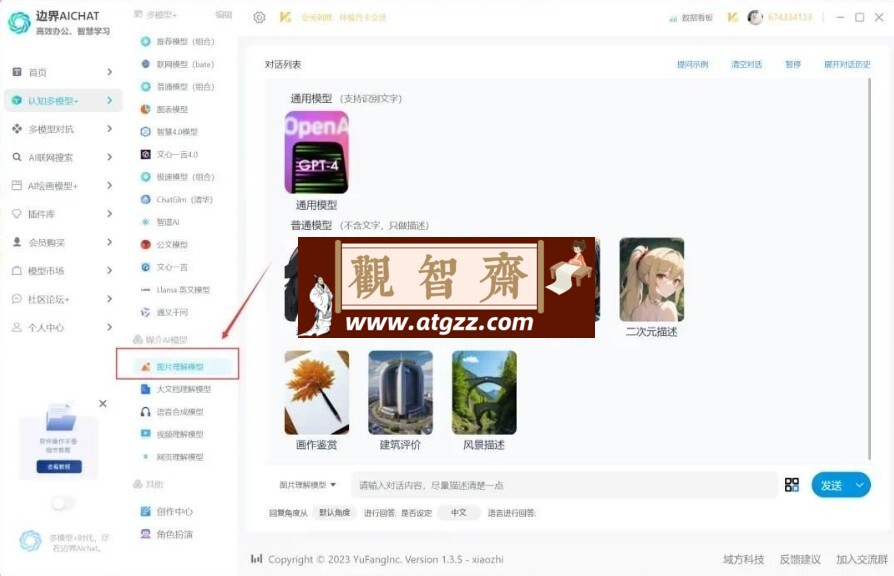This screenshot has height=576, width=894.
Task: Choose the 通义千问 icon
Action: (145, 313)
